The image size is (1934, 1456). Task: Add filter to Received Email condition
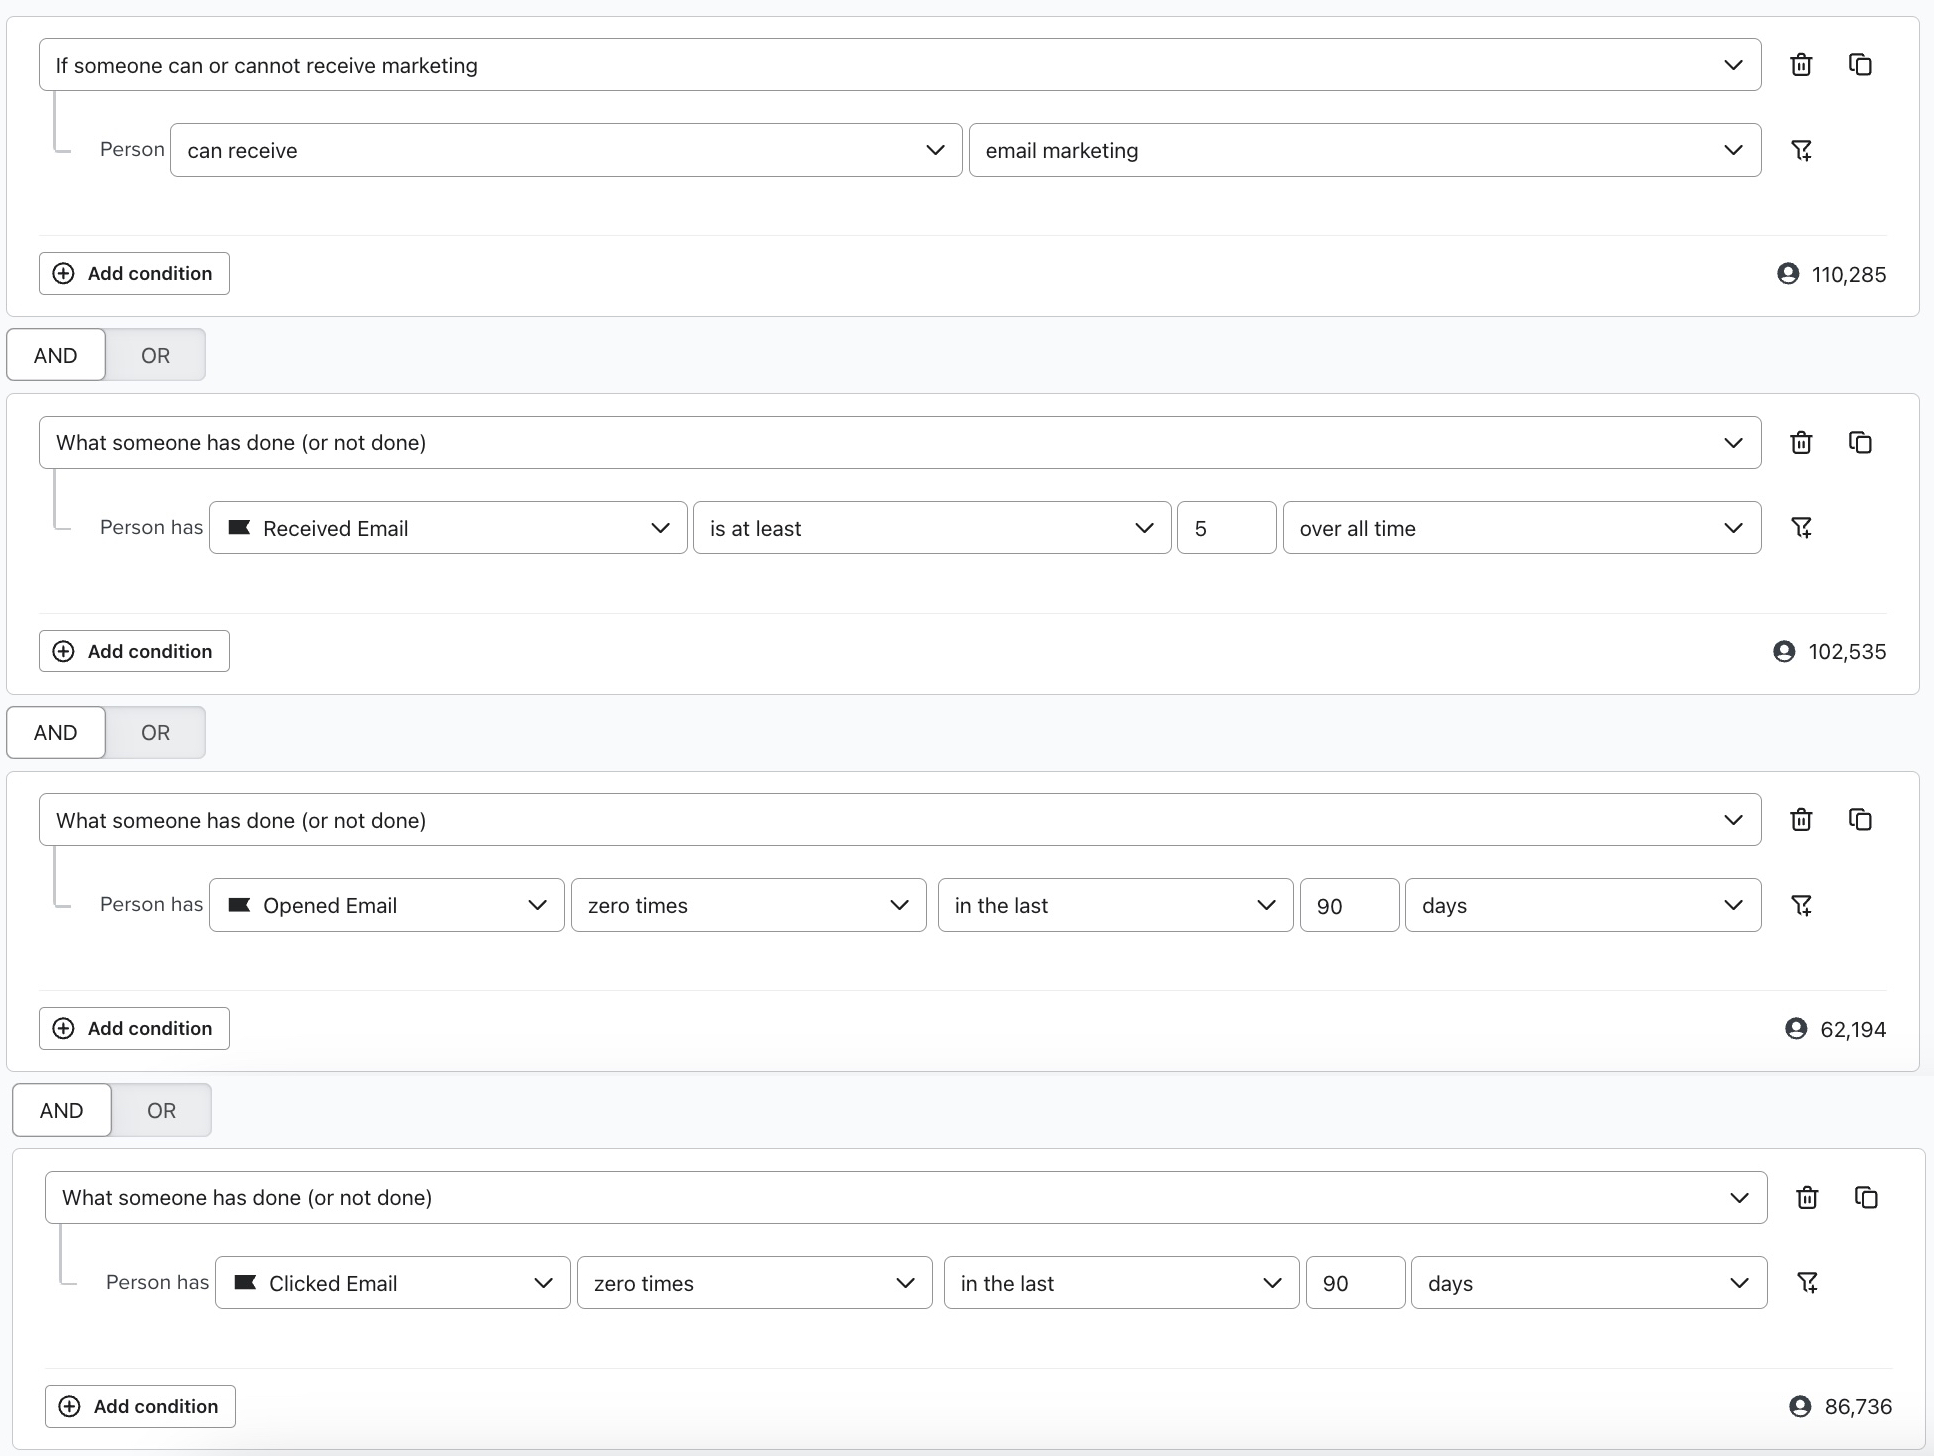tap(1801, 528)
